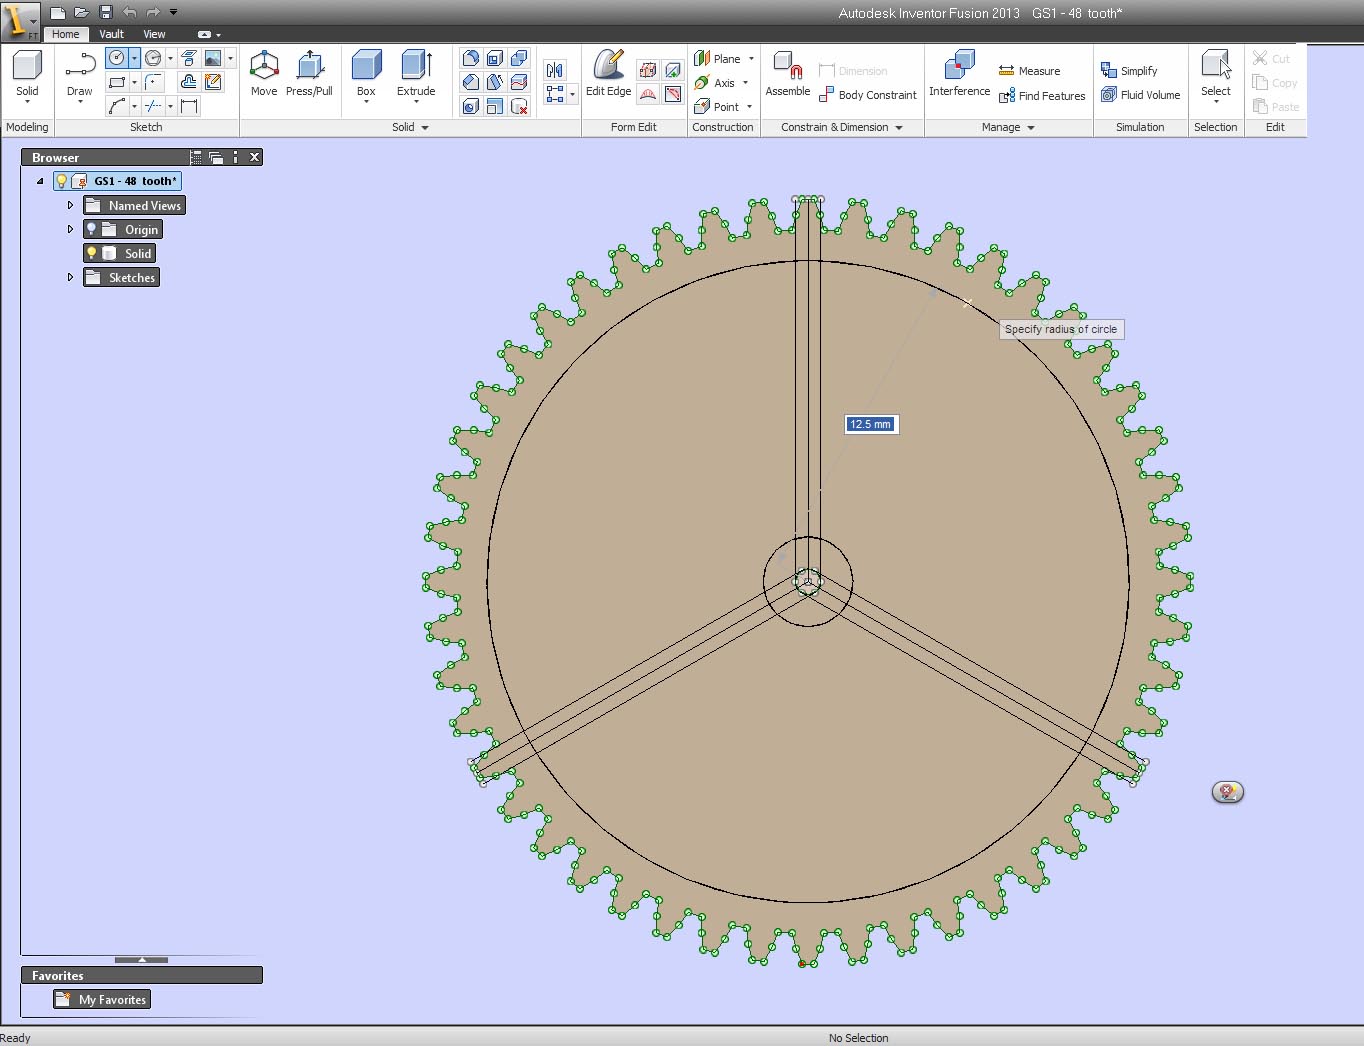Click the My Favorites entry
The width and height of the screenshot is (1364, 1046).
click(102, 999)
